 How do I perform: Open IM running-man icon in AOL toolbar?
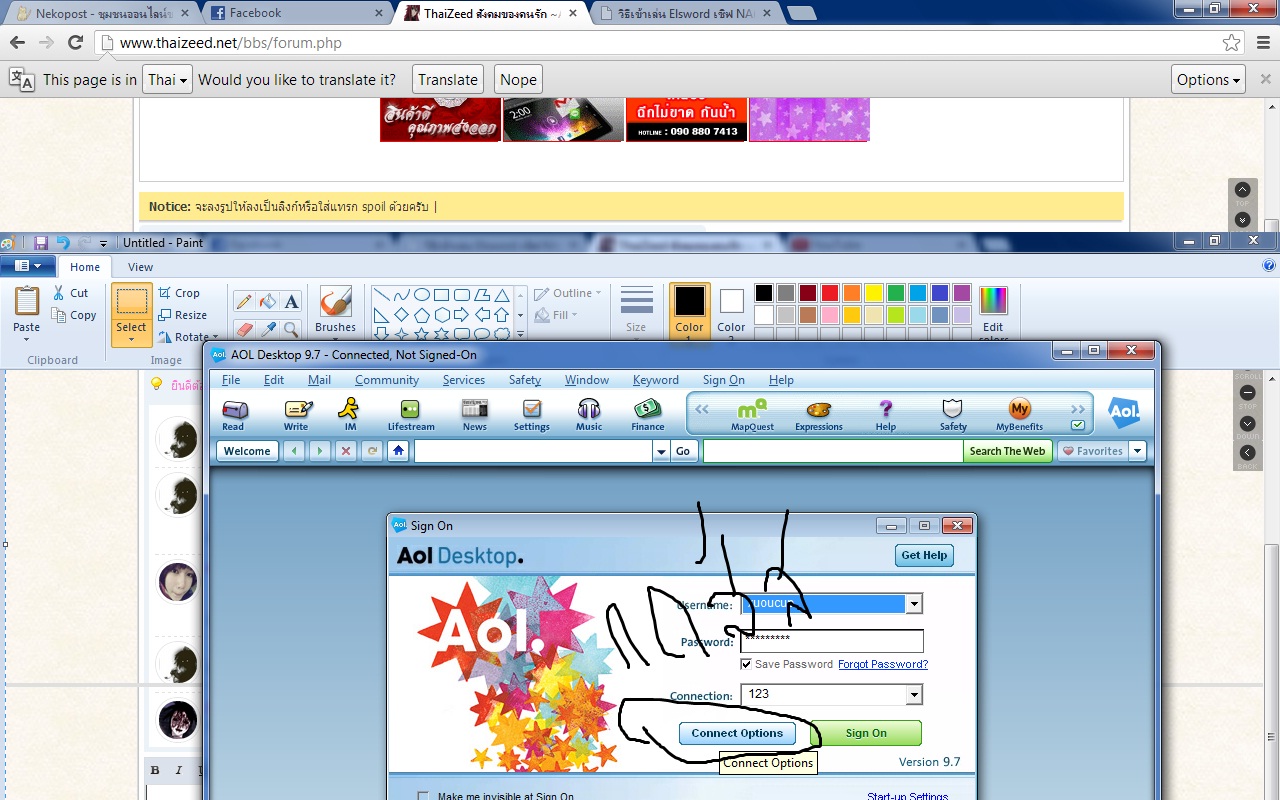(349, 414)
